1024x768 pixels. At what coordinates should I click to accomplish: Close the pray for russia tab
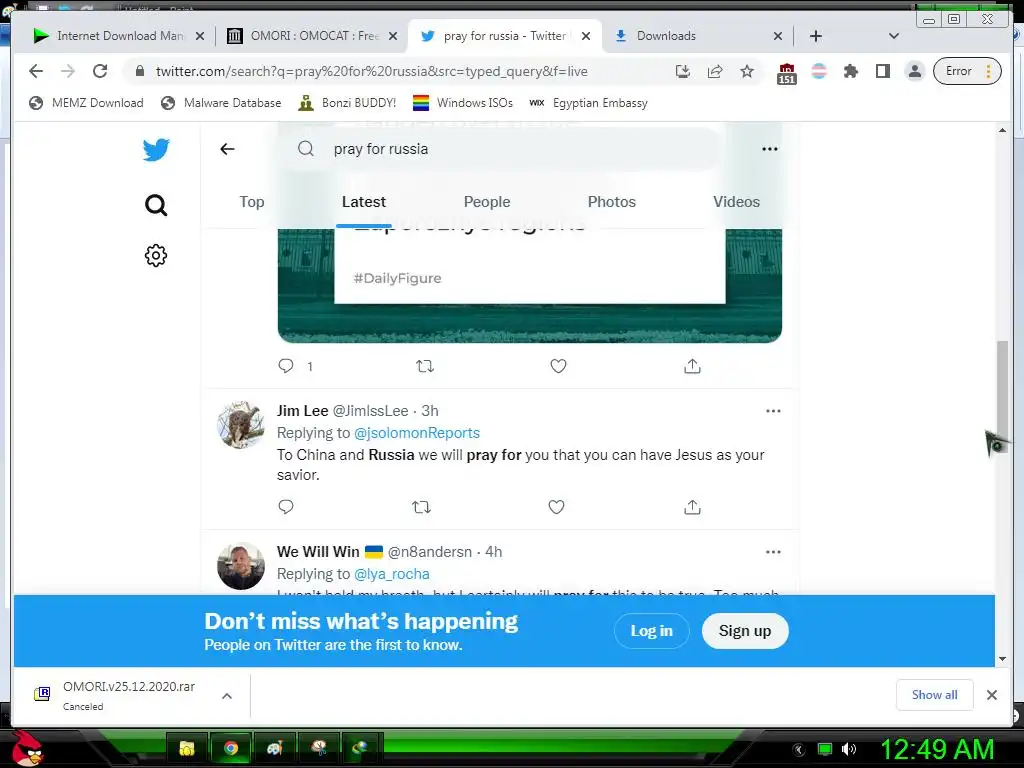pos(586,36)
